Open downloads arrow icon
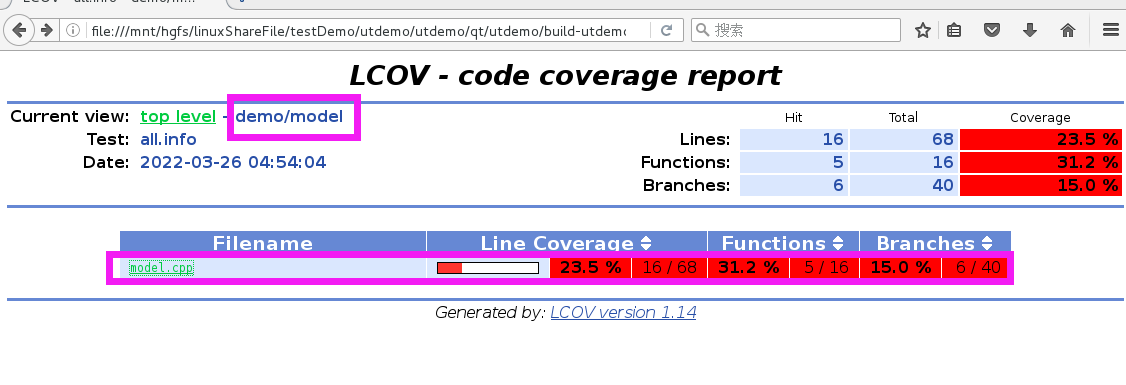Viewport: 1126px width, 385px height. point(1030,30)
